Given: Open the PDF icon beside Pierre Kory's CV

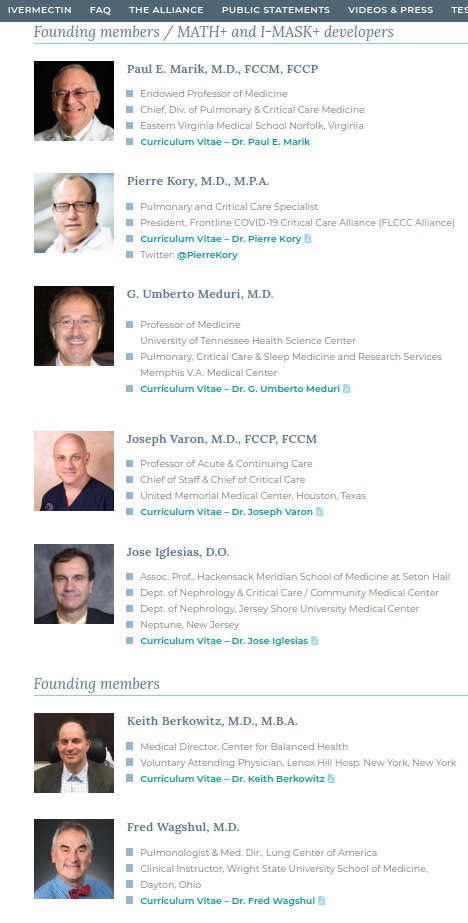Looking at the screenshot, I should (x=308, y=239).
